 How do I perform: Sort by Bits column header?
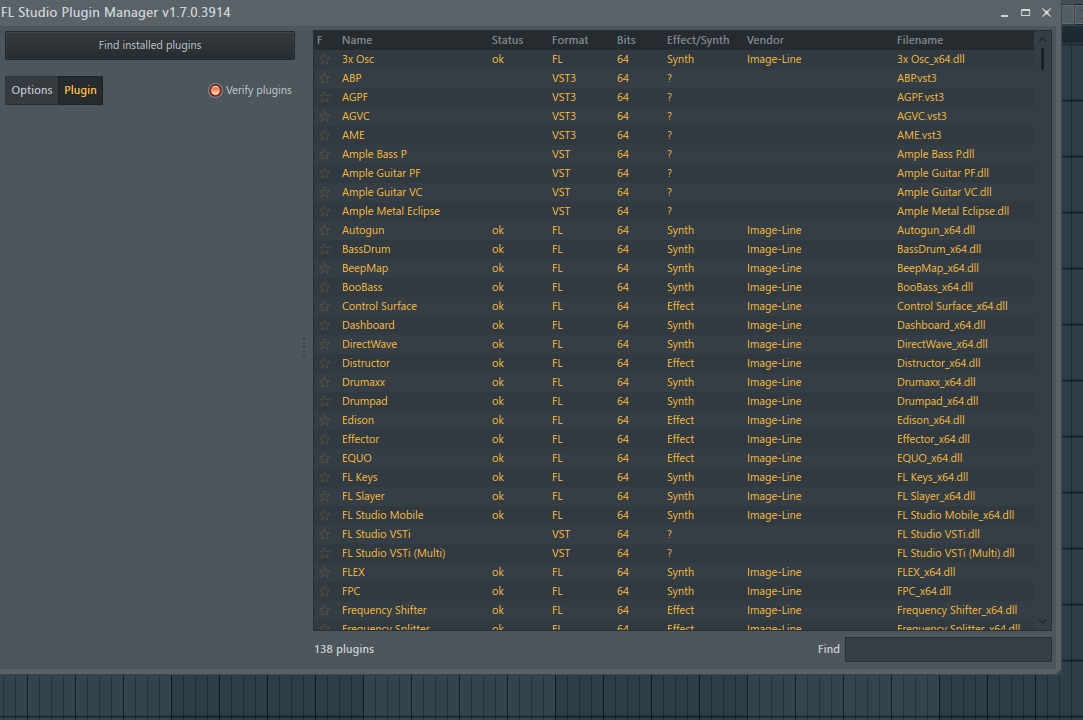click(626, 40)
